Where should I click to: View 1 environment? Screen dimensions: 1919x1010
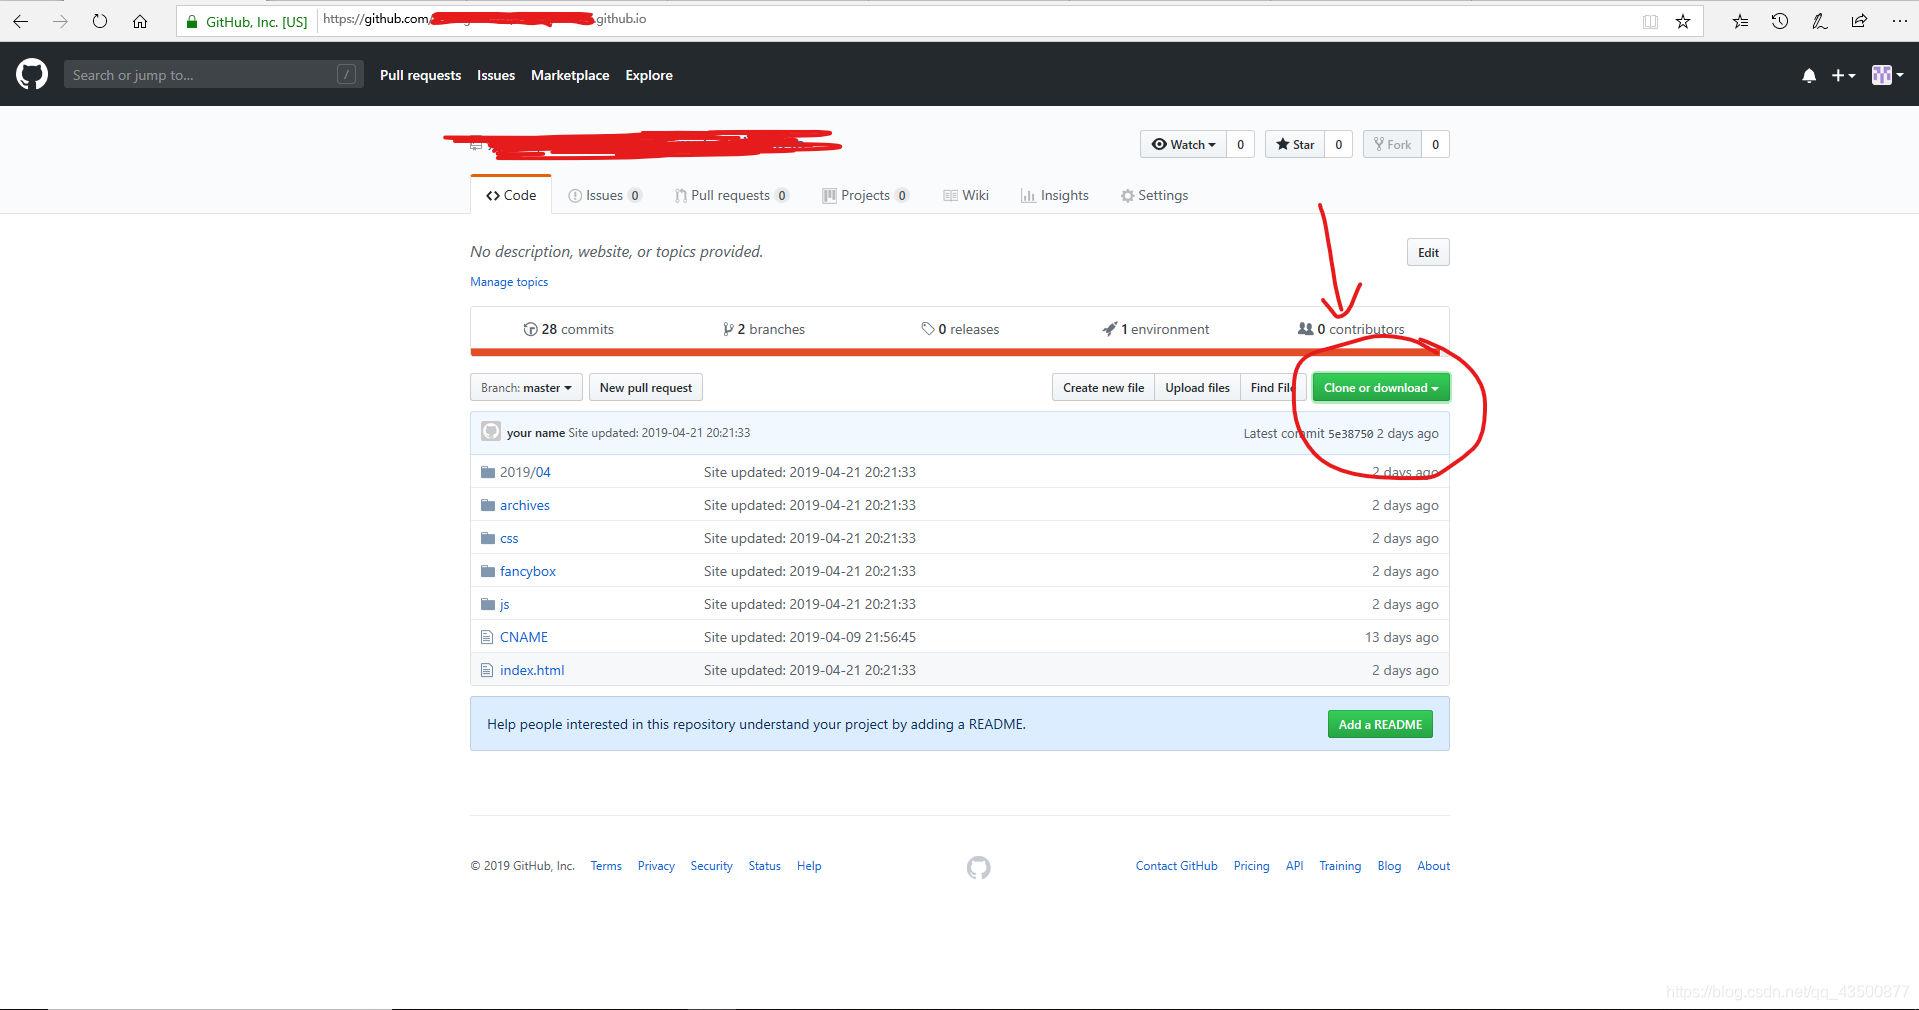click(1156, 329)
